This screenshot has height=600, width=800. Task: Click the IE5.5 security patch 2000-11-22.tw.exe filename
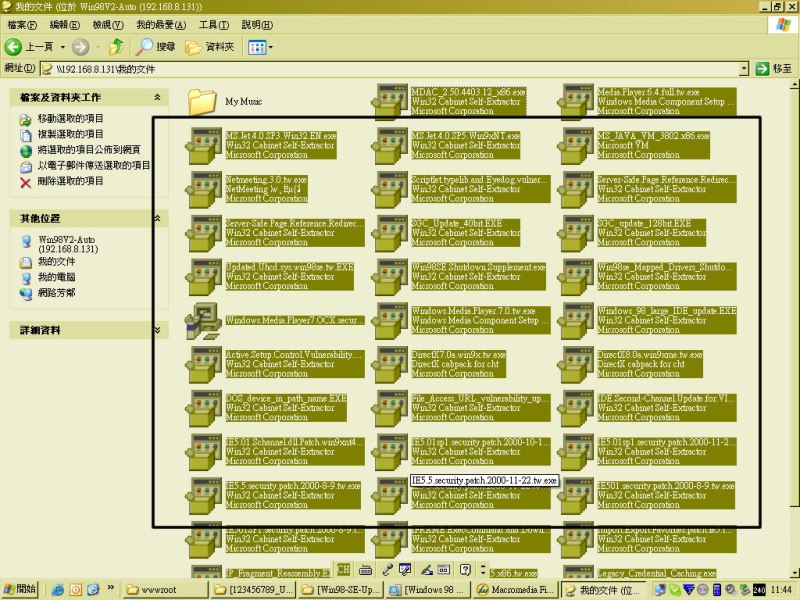coord(484,481)
